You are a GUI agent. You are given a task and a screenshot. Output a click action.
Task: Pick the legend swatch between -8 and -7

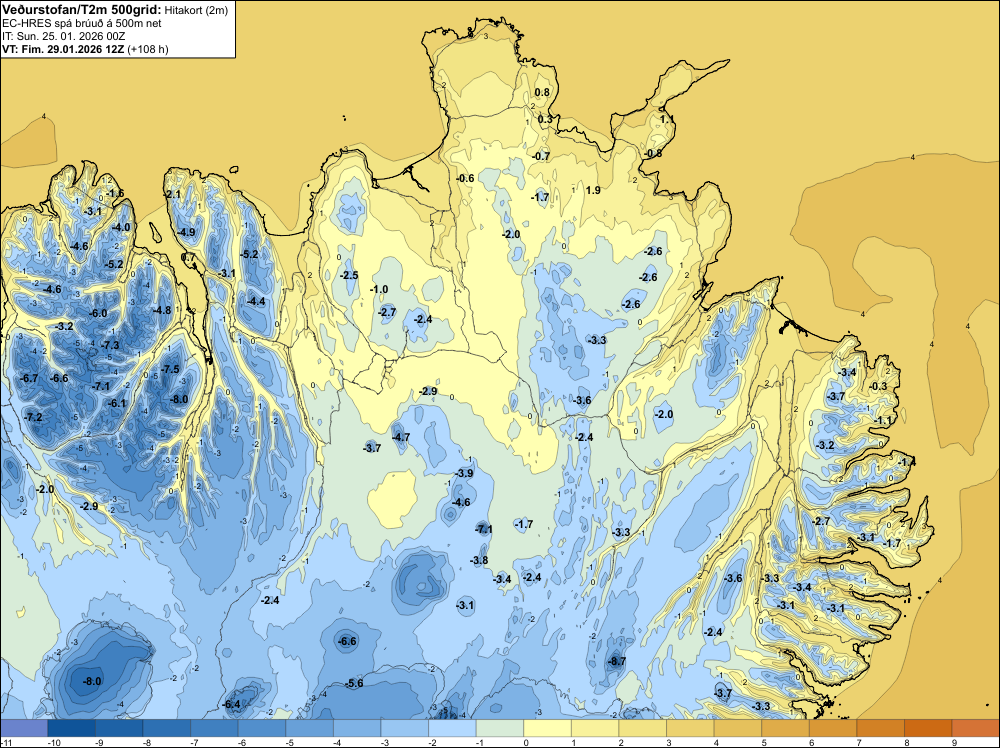(x=166, y=728)
